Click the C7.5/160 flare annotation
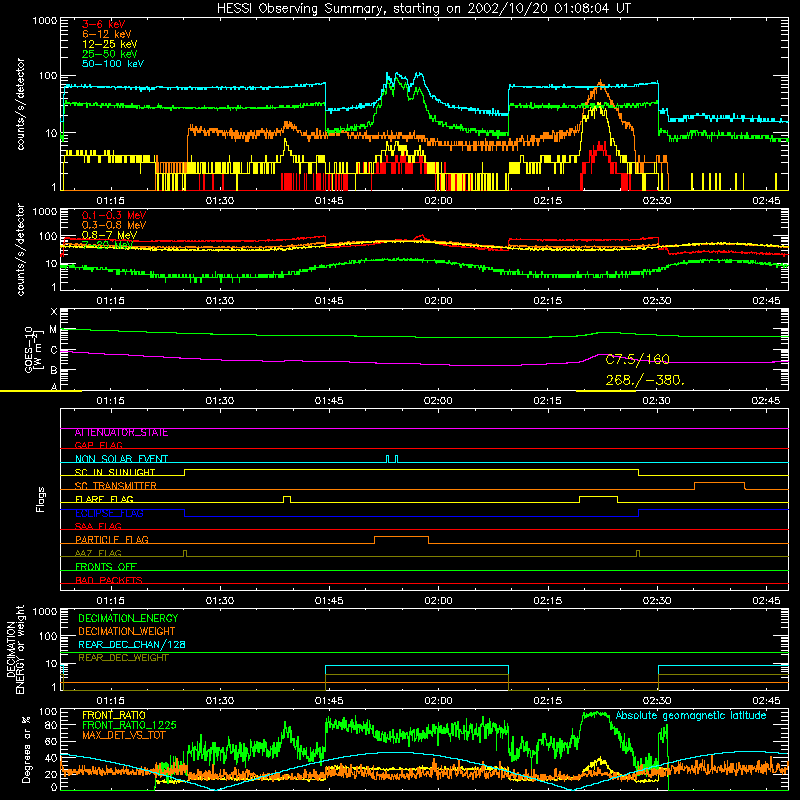The width and height of the screenshot is (800, 800). pos(637,359)
